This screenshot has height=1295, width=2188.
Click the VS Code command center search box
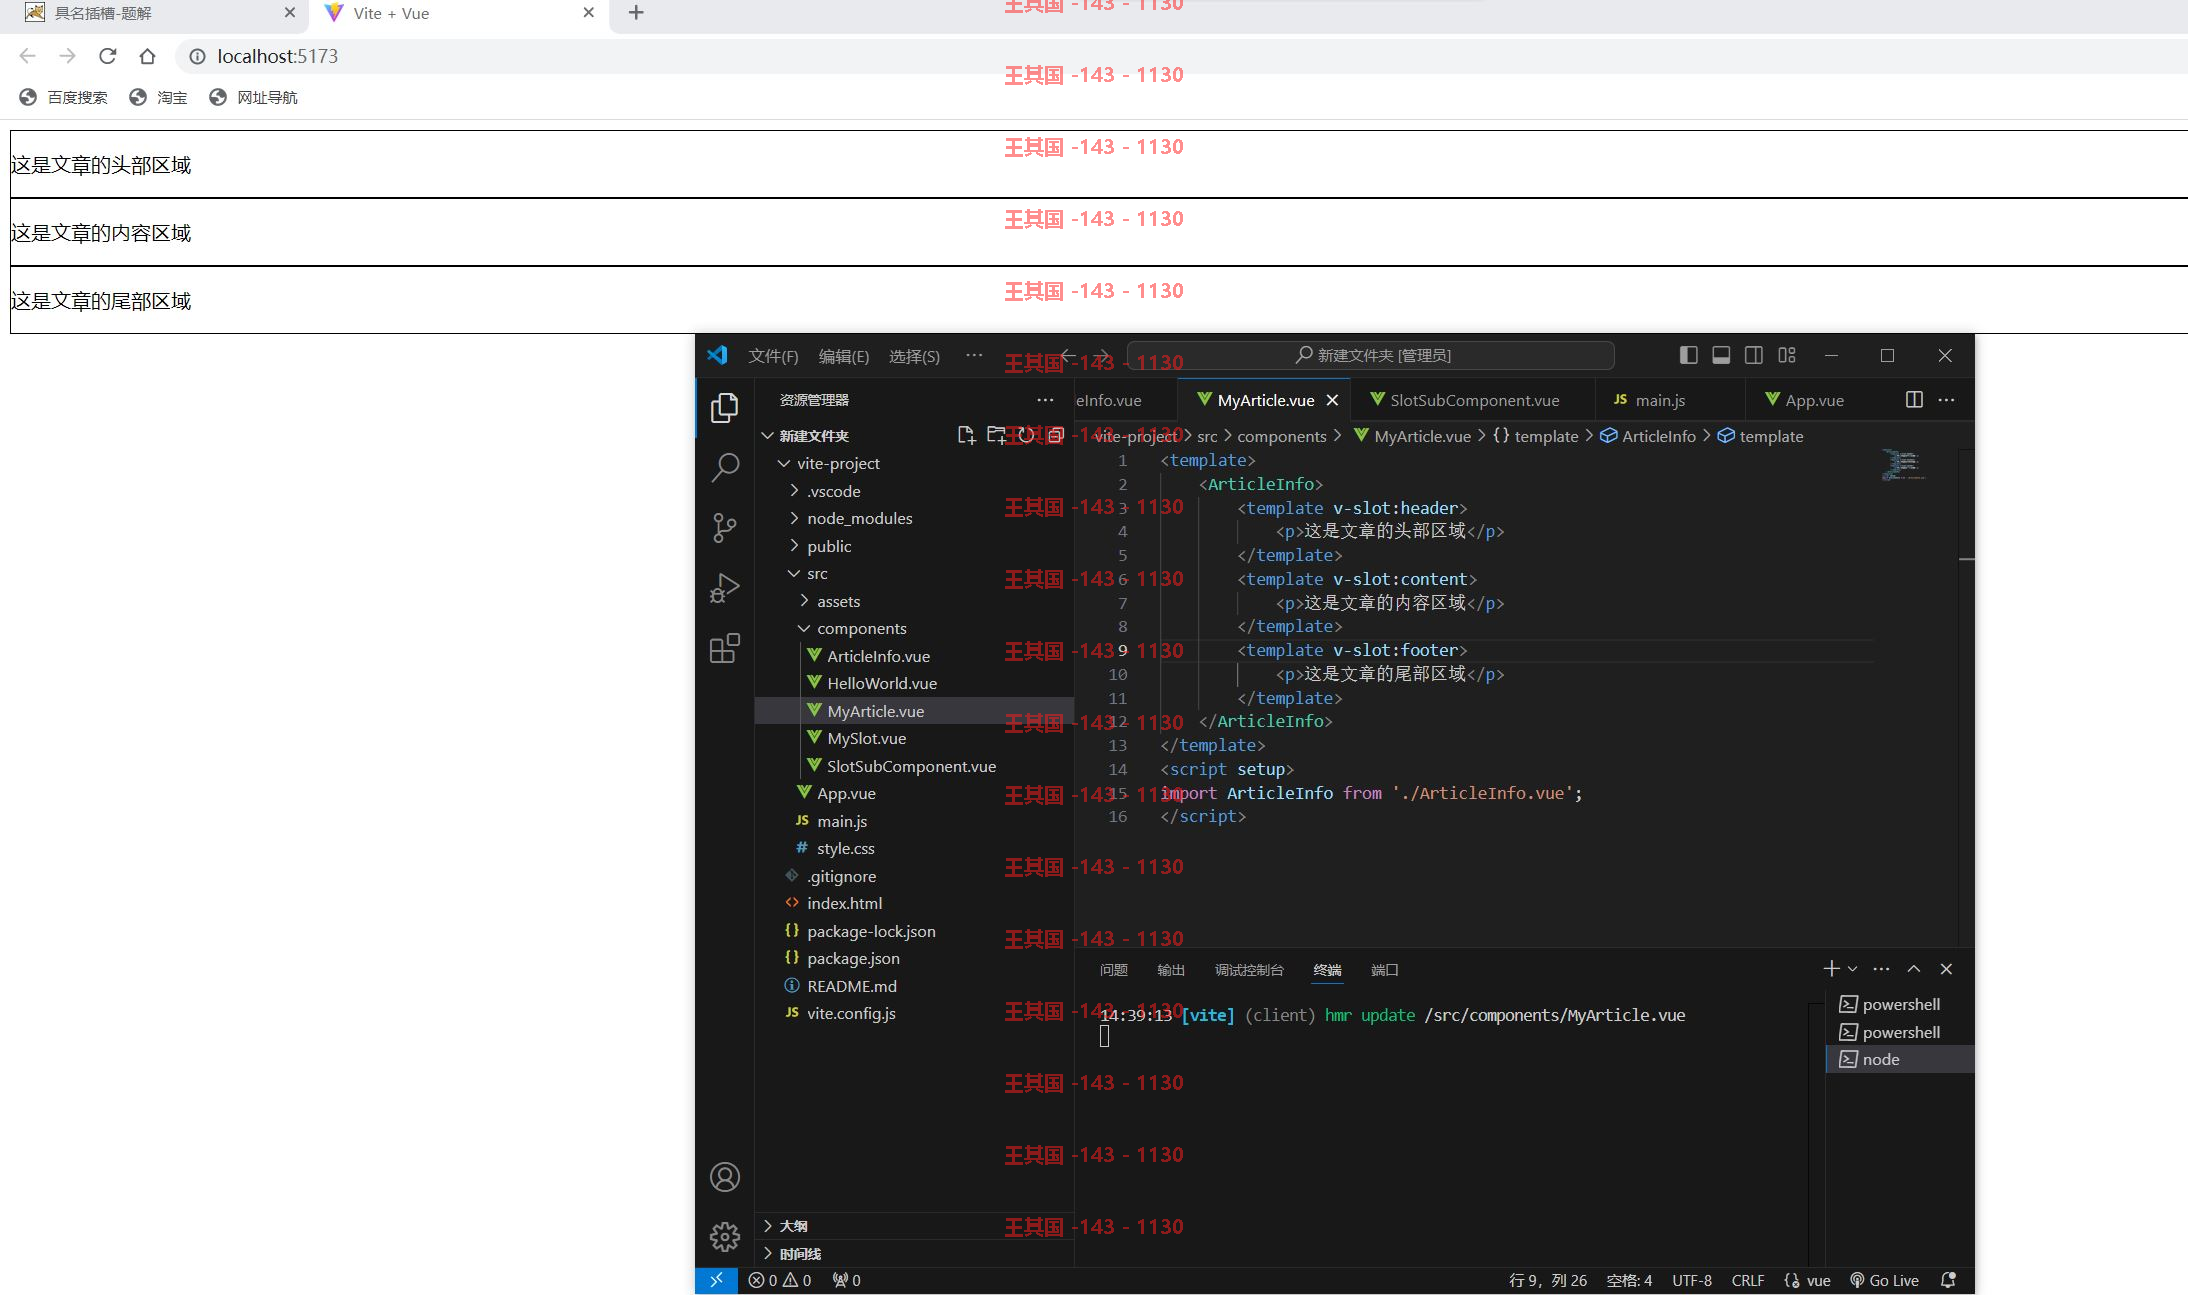[x=1370, y=355]
